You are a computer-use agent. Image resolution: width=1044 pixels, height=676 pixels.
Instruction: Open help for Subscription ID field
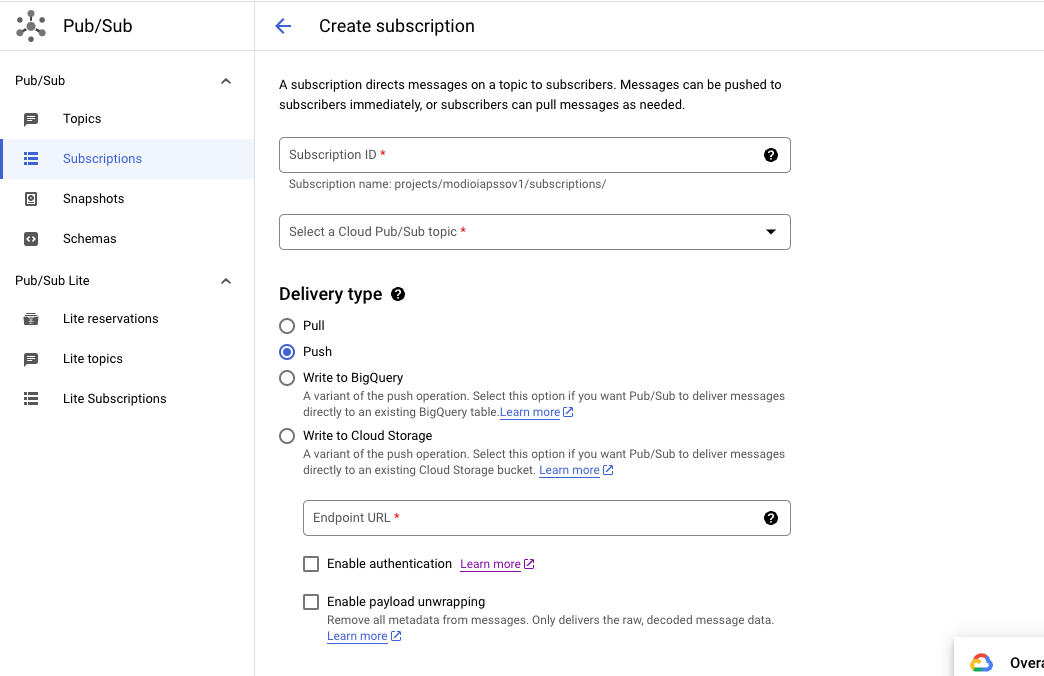(x=770, y=155)
